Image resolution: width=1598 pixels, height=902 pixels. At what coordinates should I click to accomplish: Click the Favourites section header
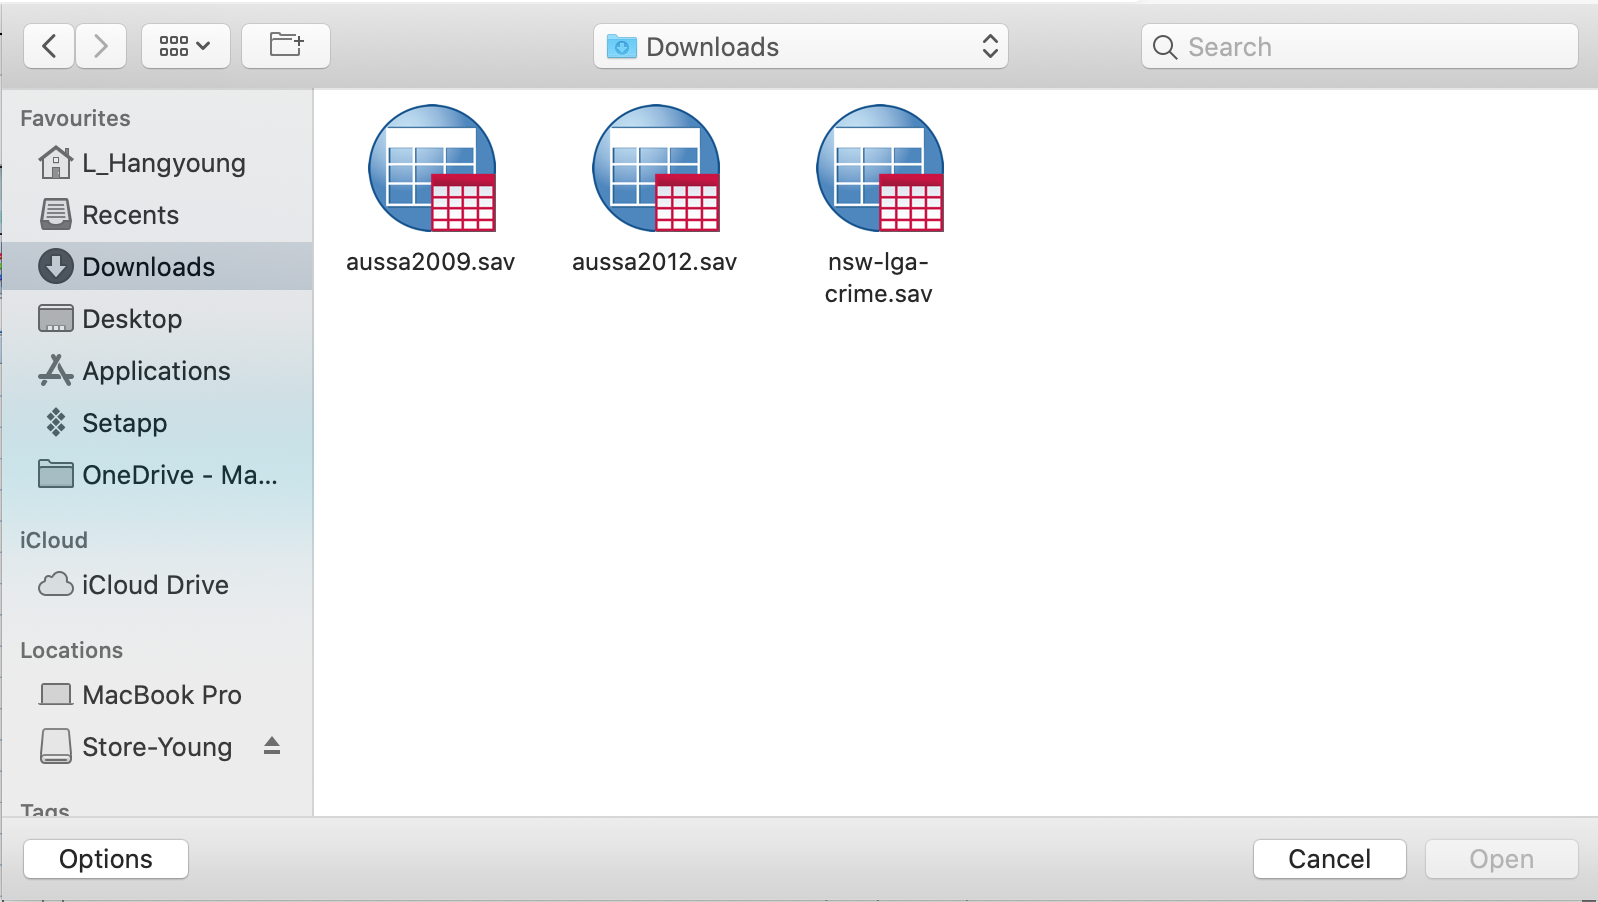[76, 118]
